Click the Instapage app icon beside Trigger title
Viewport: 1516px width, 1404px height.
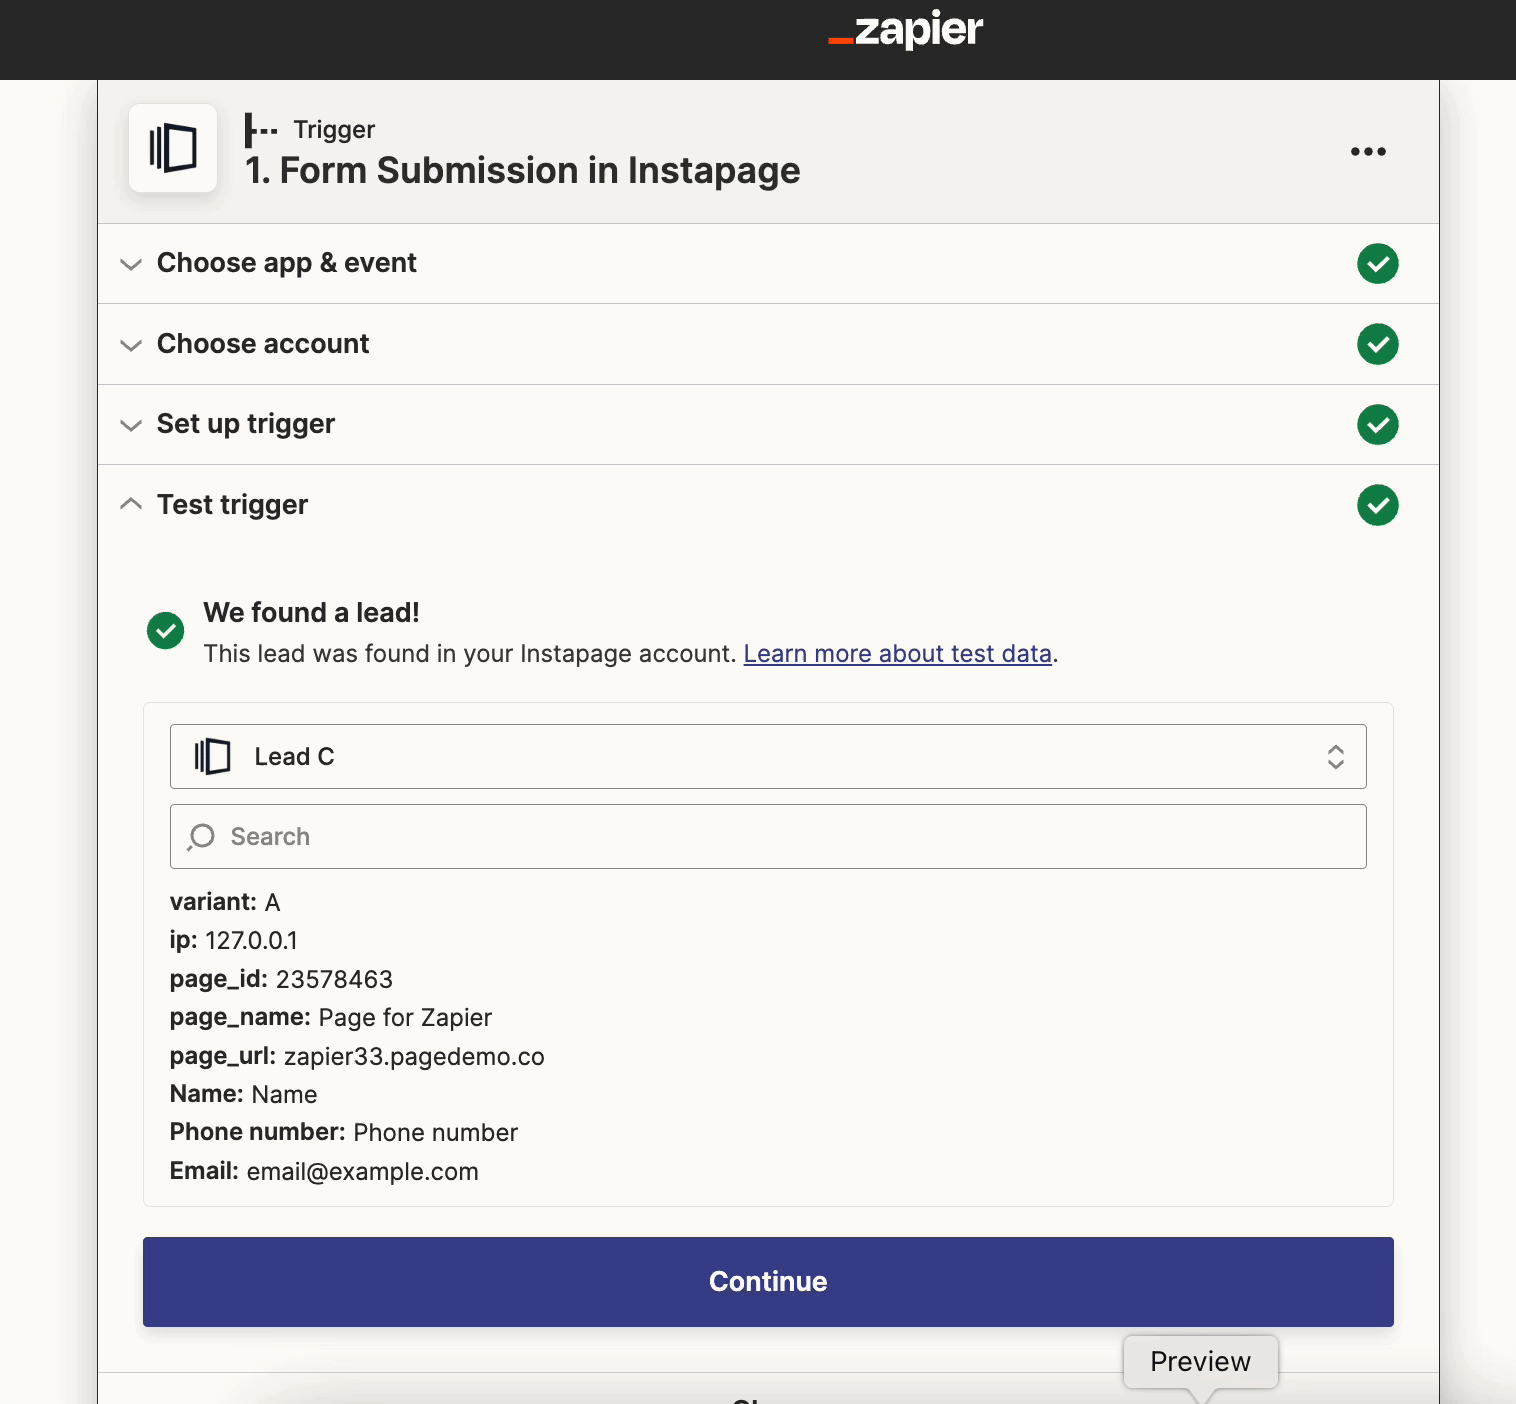click(173, 148)
